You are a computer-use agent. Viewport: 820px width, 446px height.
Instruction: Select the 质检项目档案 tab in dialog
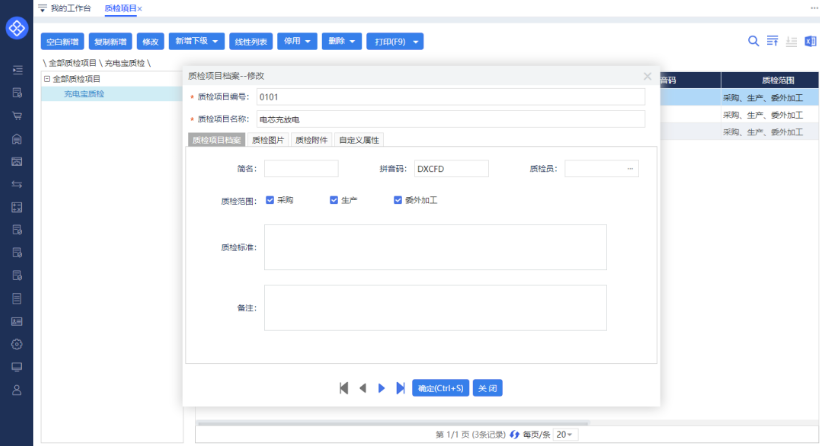217,140
